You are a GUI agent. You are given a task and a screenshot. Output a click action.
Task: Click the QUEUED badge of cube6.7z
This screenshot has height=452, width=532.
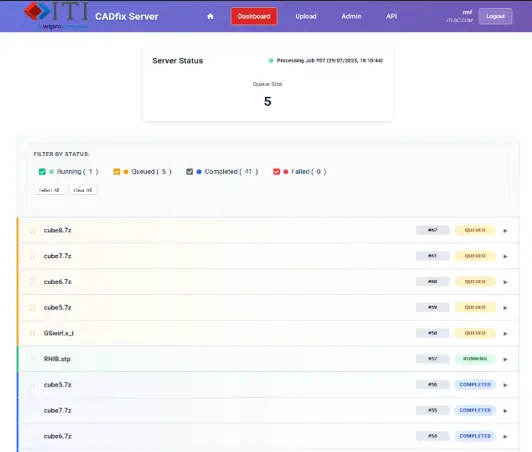coord(475,282)
